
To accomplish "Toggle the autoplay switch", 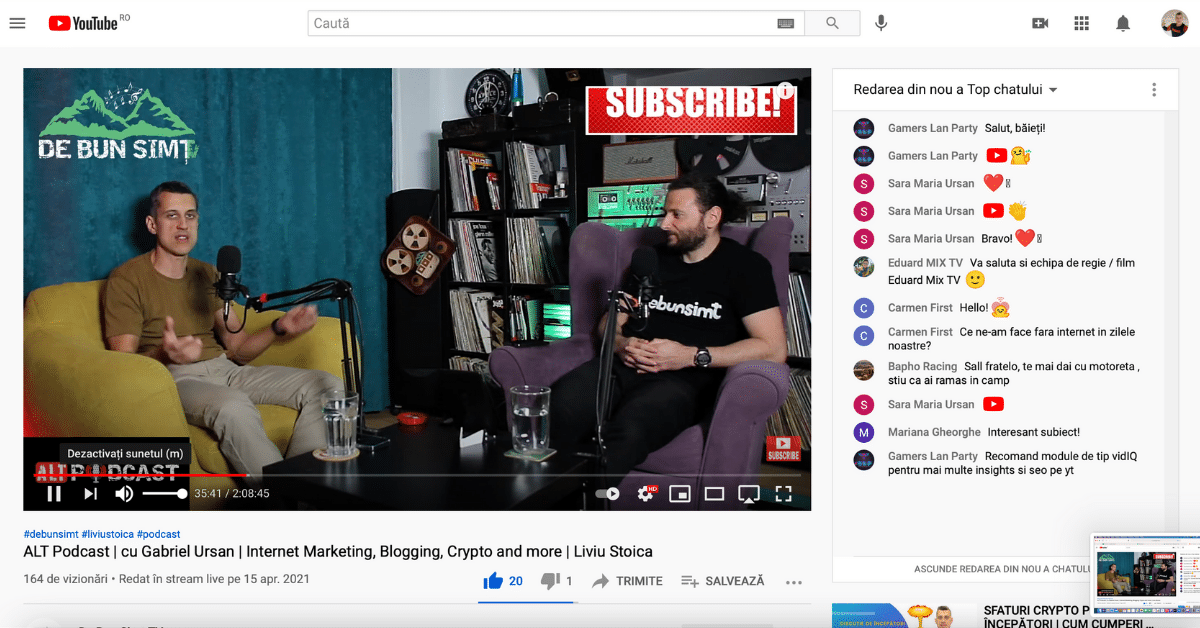I will coord(607,493).
